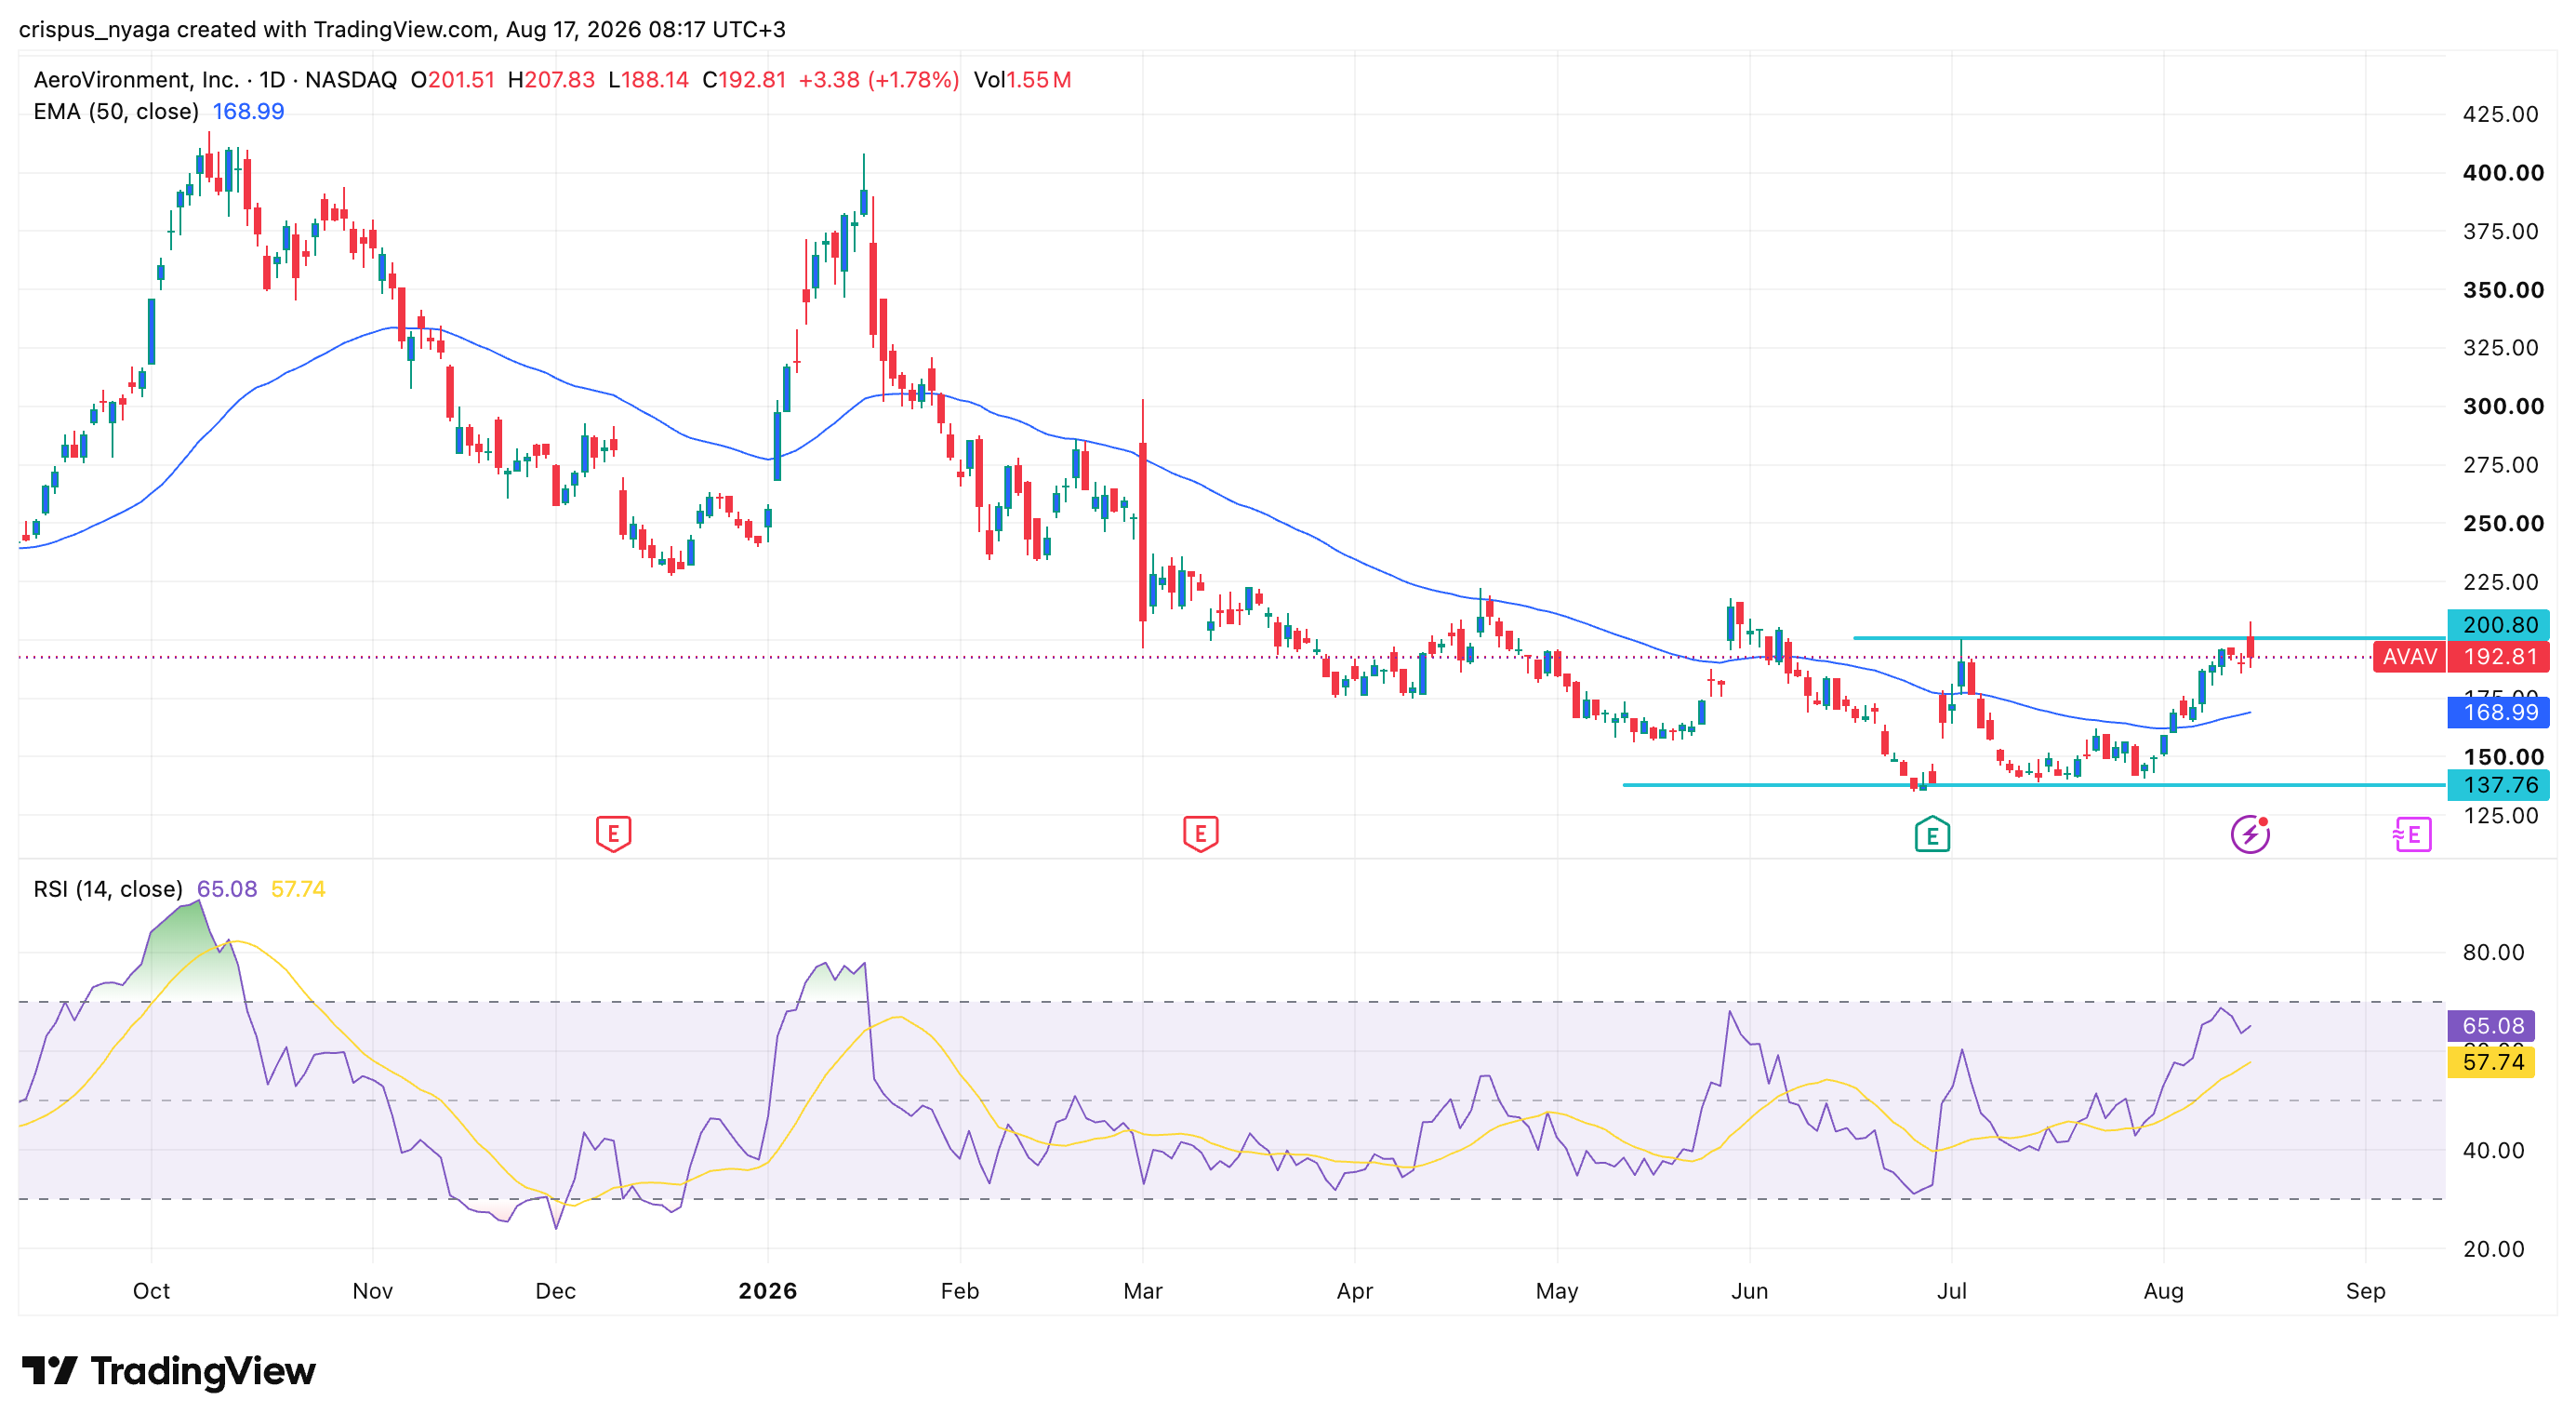Viewport: 2576px width, 1427px height.
Task: Click the change text +3.38 (+1.78%)
Action: coord(879,80)
